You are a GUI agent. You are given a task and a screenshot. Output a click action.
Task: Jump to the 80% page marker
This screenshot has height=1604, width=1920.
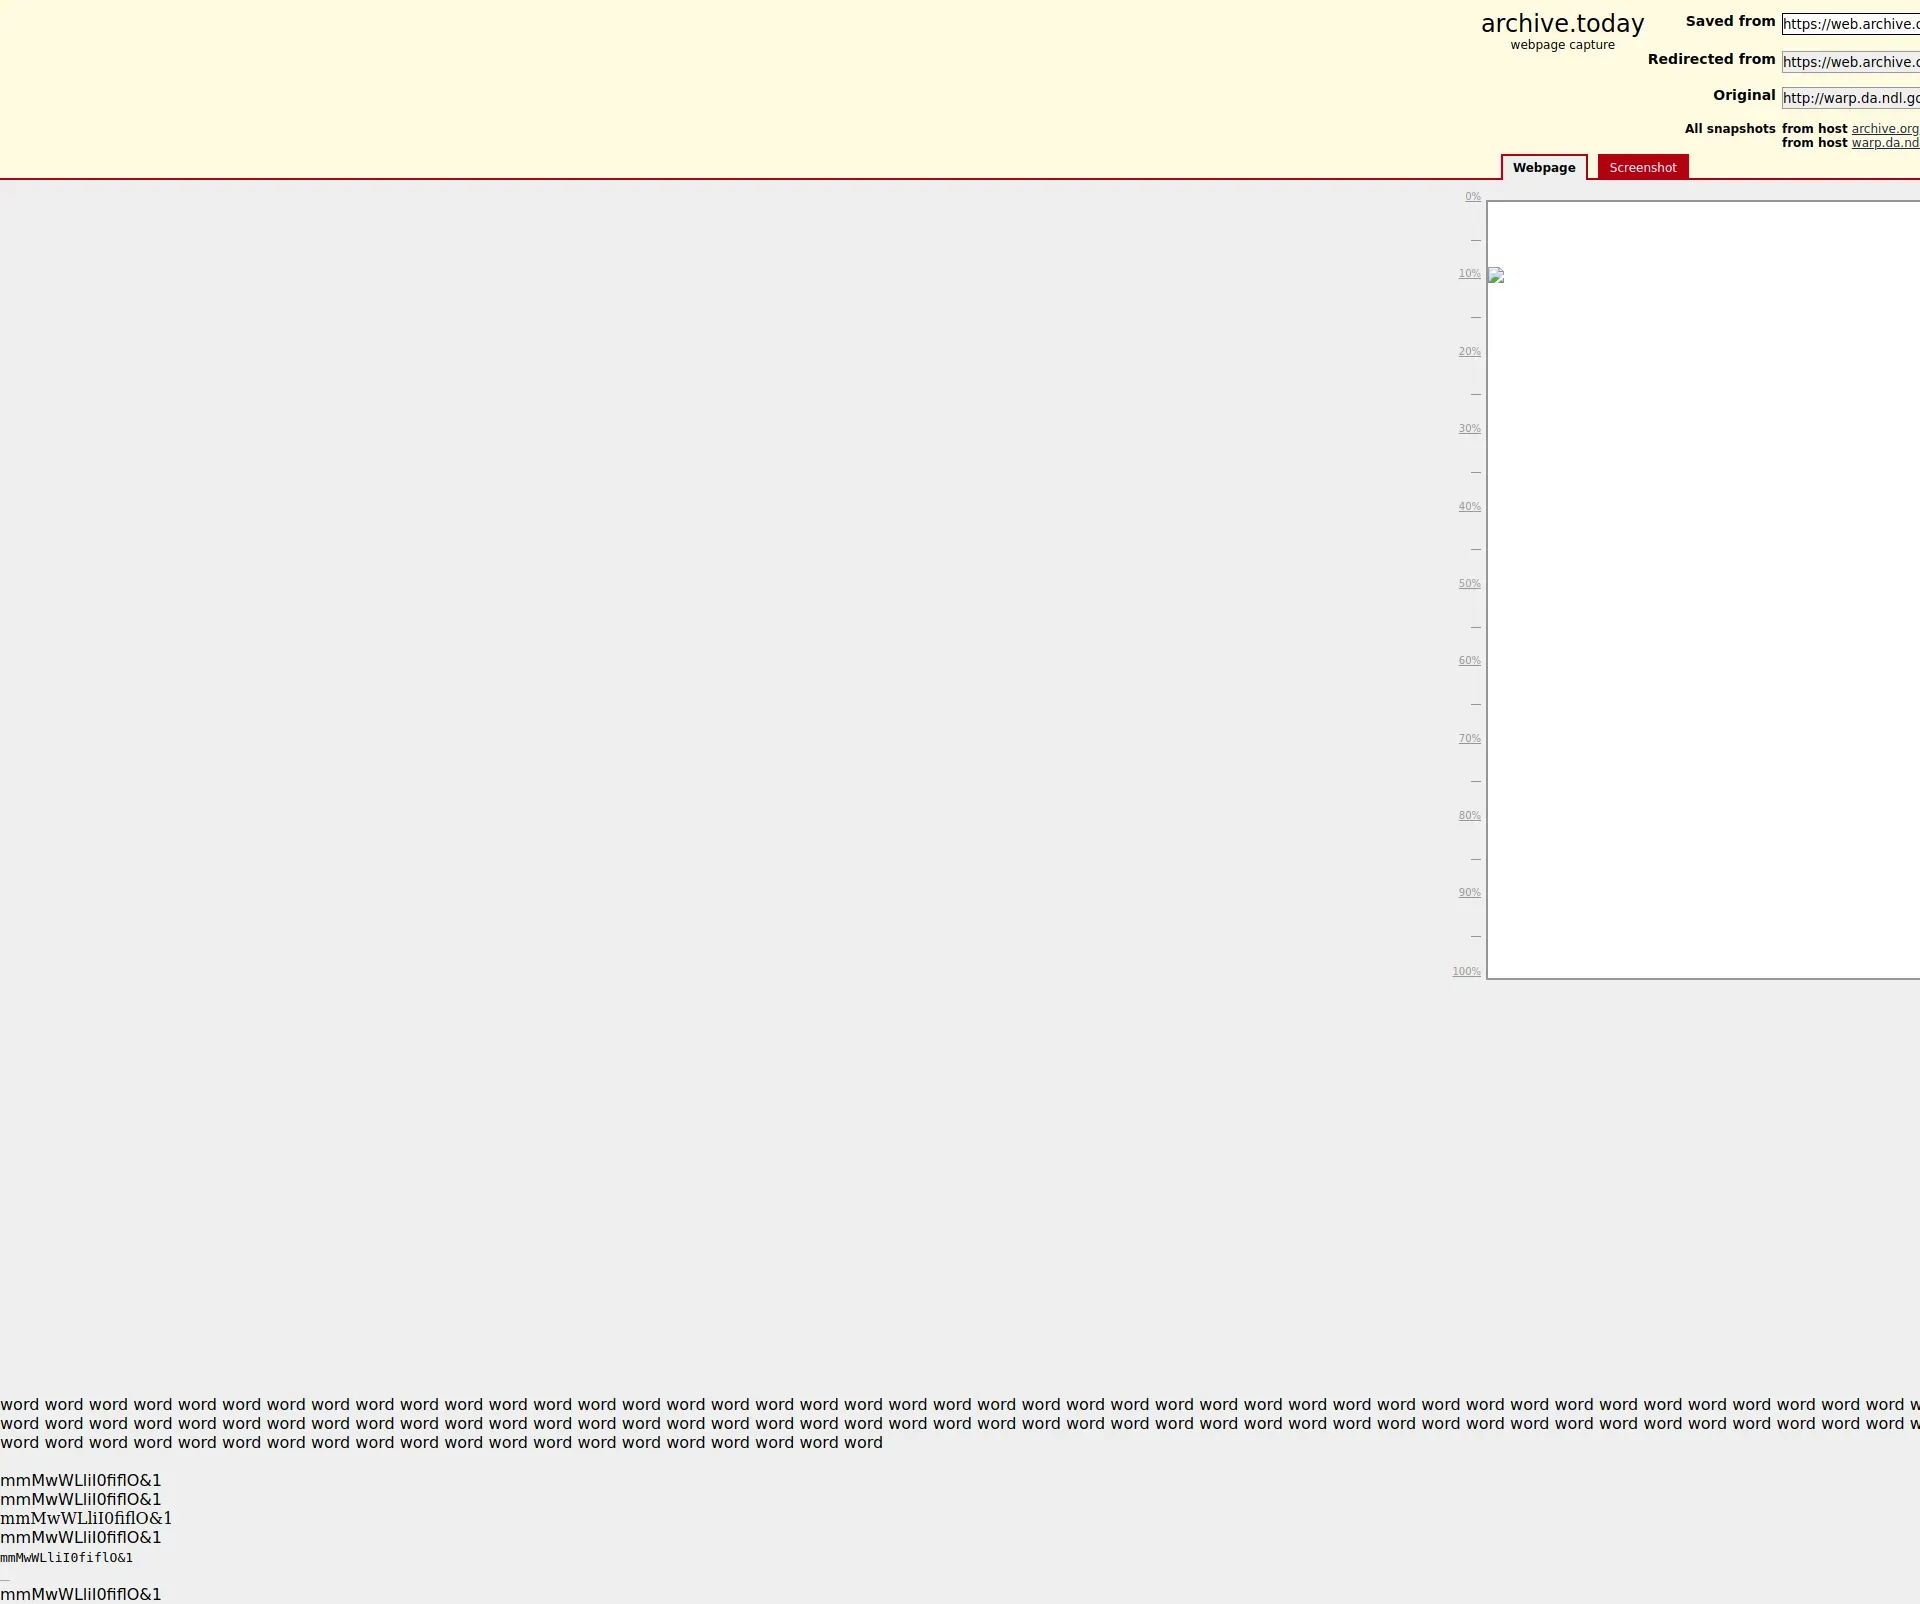pos(1469,816)
